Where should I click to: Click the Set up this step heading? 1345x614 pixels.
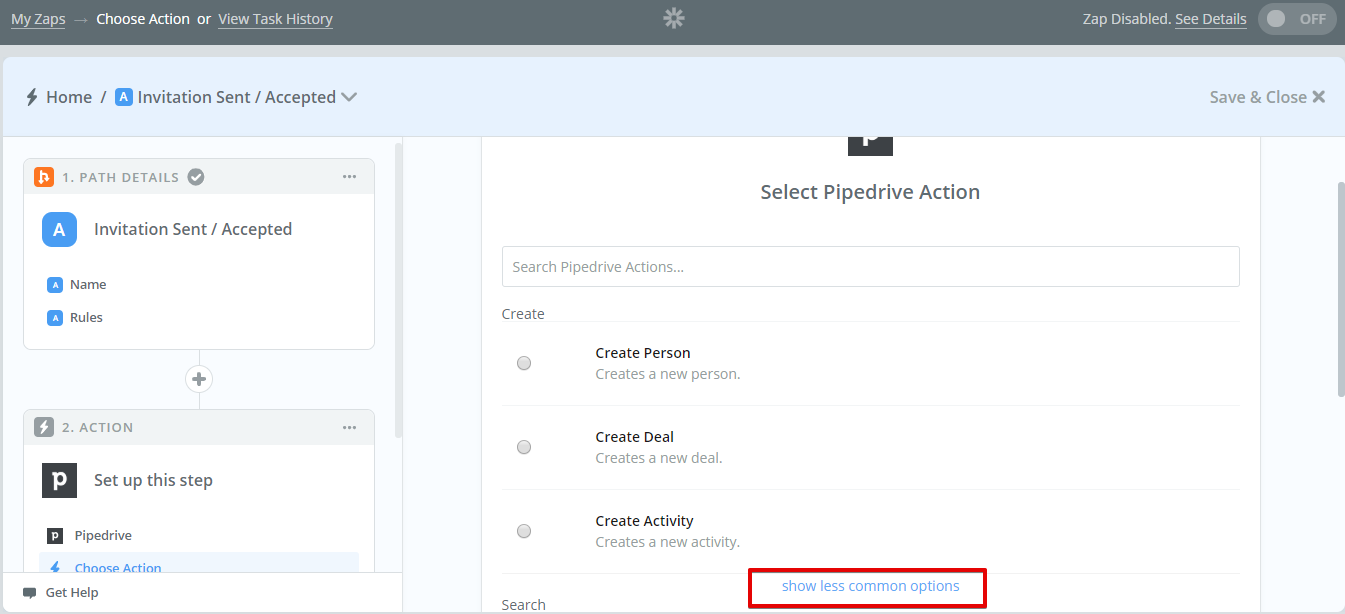tap(153, 480)
